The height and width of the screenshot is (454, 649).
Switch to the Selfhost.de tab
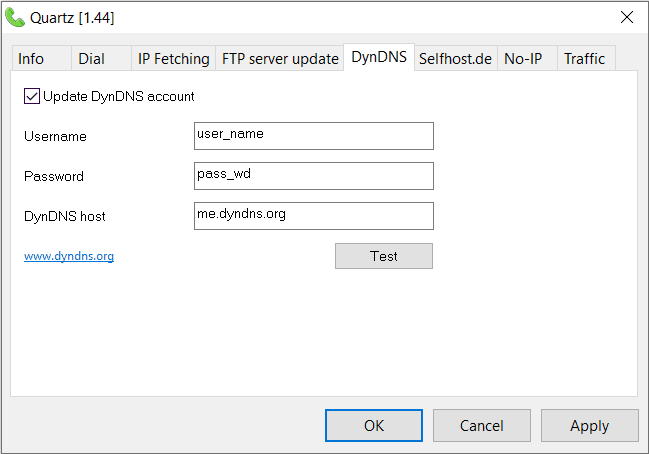[x=455, y=59]
